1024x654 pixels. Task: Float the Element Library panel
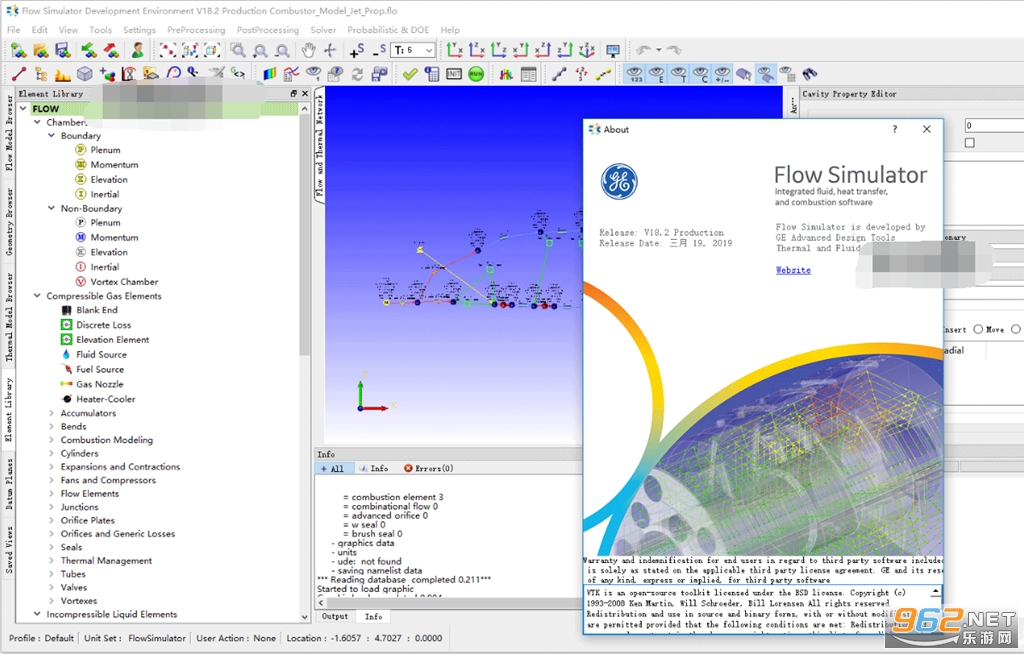point(294,94)
